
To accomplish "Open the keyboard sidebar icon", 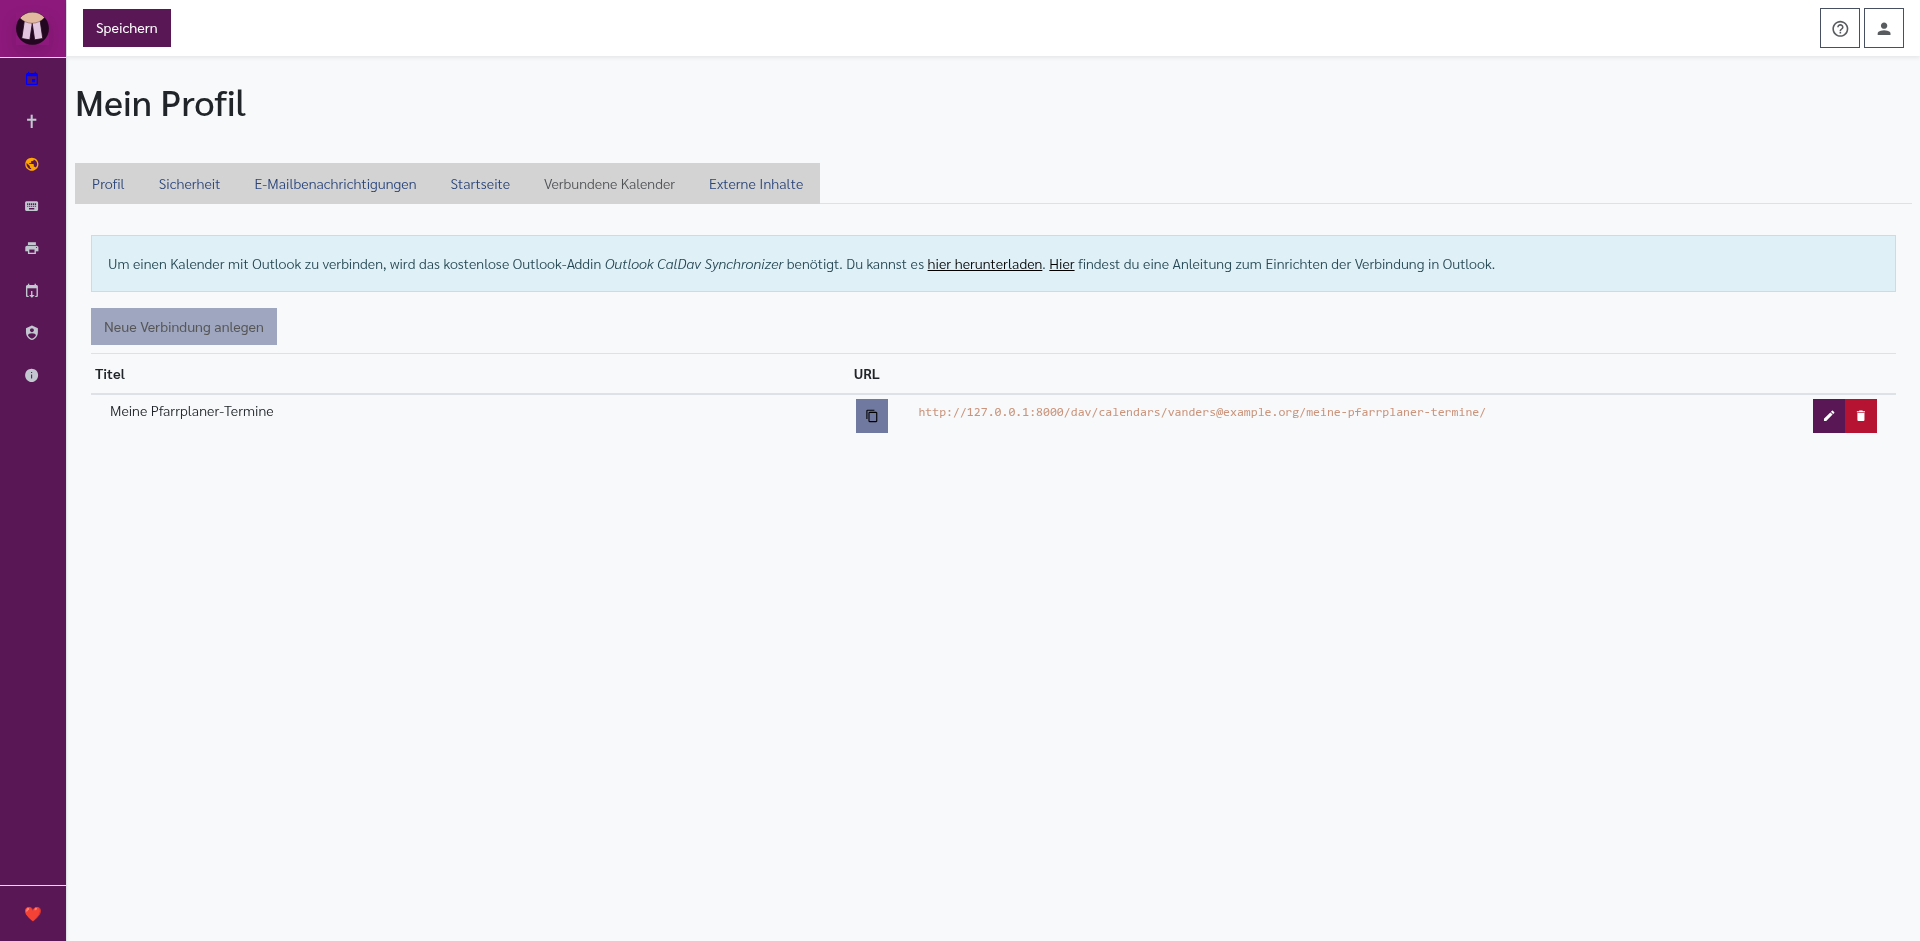I will click(32, 206).
